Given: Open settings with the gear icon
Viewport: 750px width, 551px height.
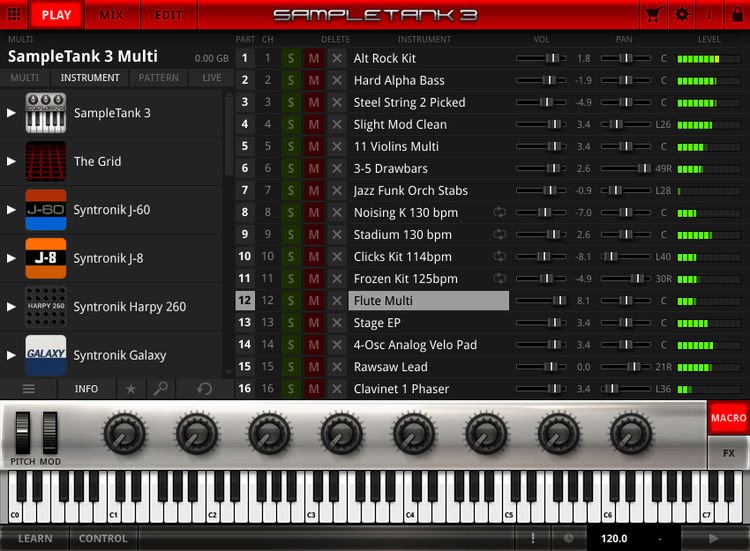Looking at the screenshot, I should click(x=682, y=15).
